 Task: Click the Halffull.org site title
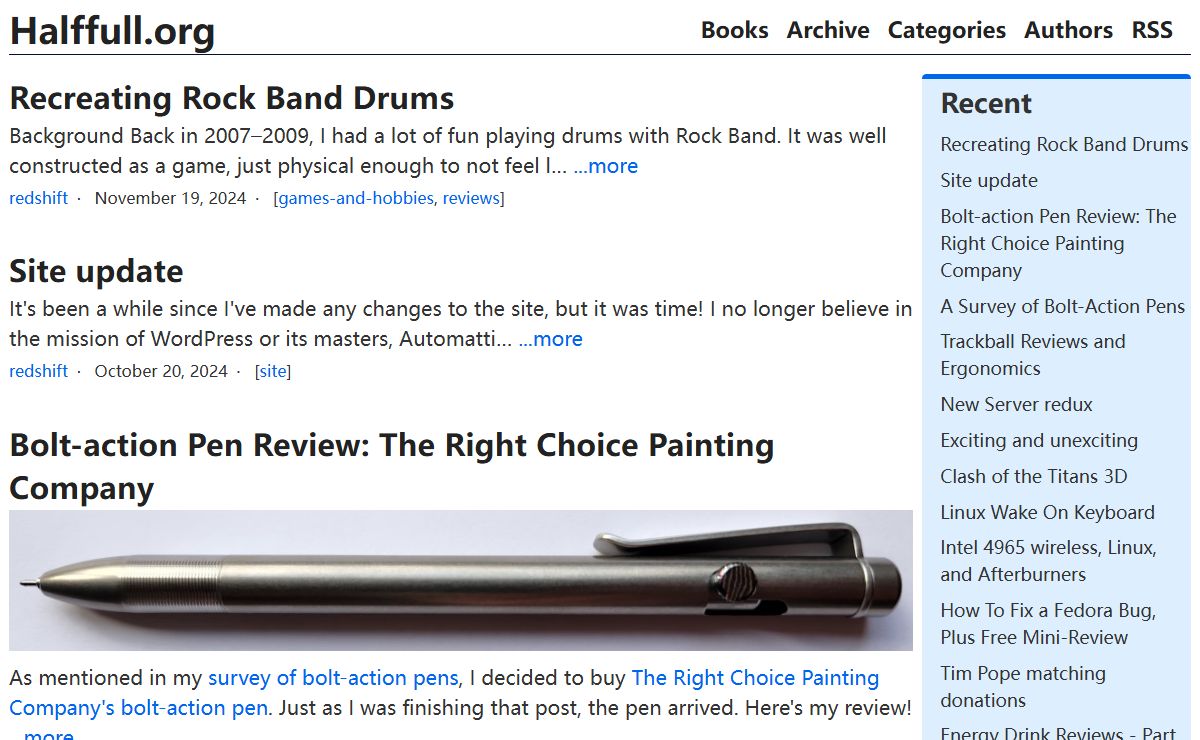click(x=112, y=31)
